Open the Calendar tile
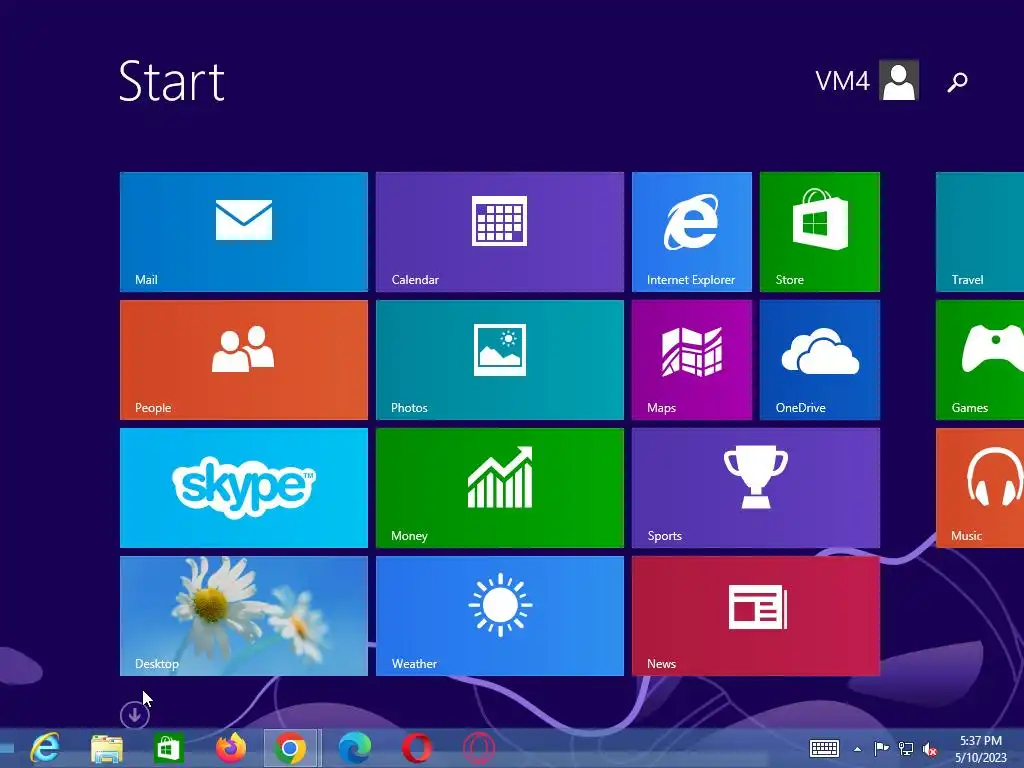 (x=500, y=232)
